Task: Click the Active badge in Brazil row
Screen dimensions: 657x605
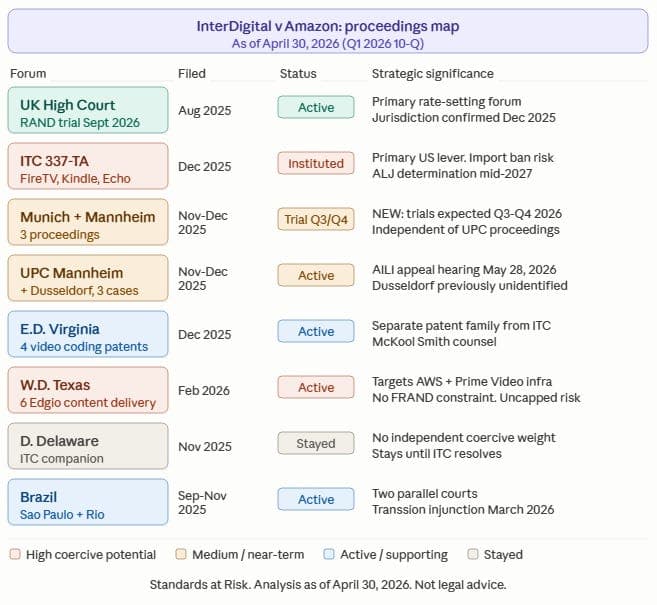Action: tap(316, 499)
